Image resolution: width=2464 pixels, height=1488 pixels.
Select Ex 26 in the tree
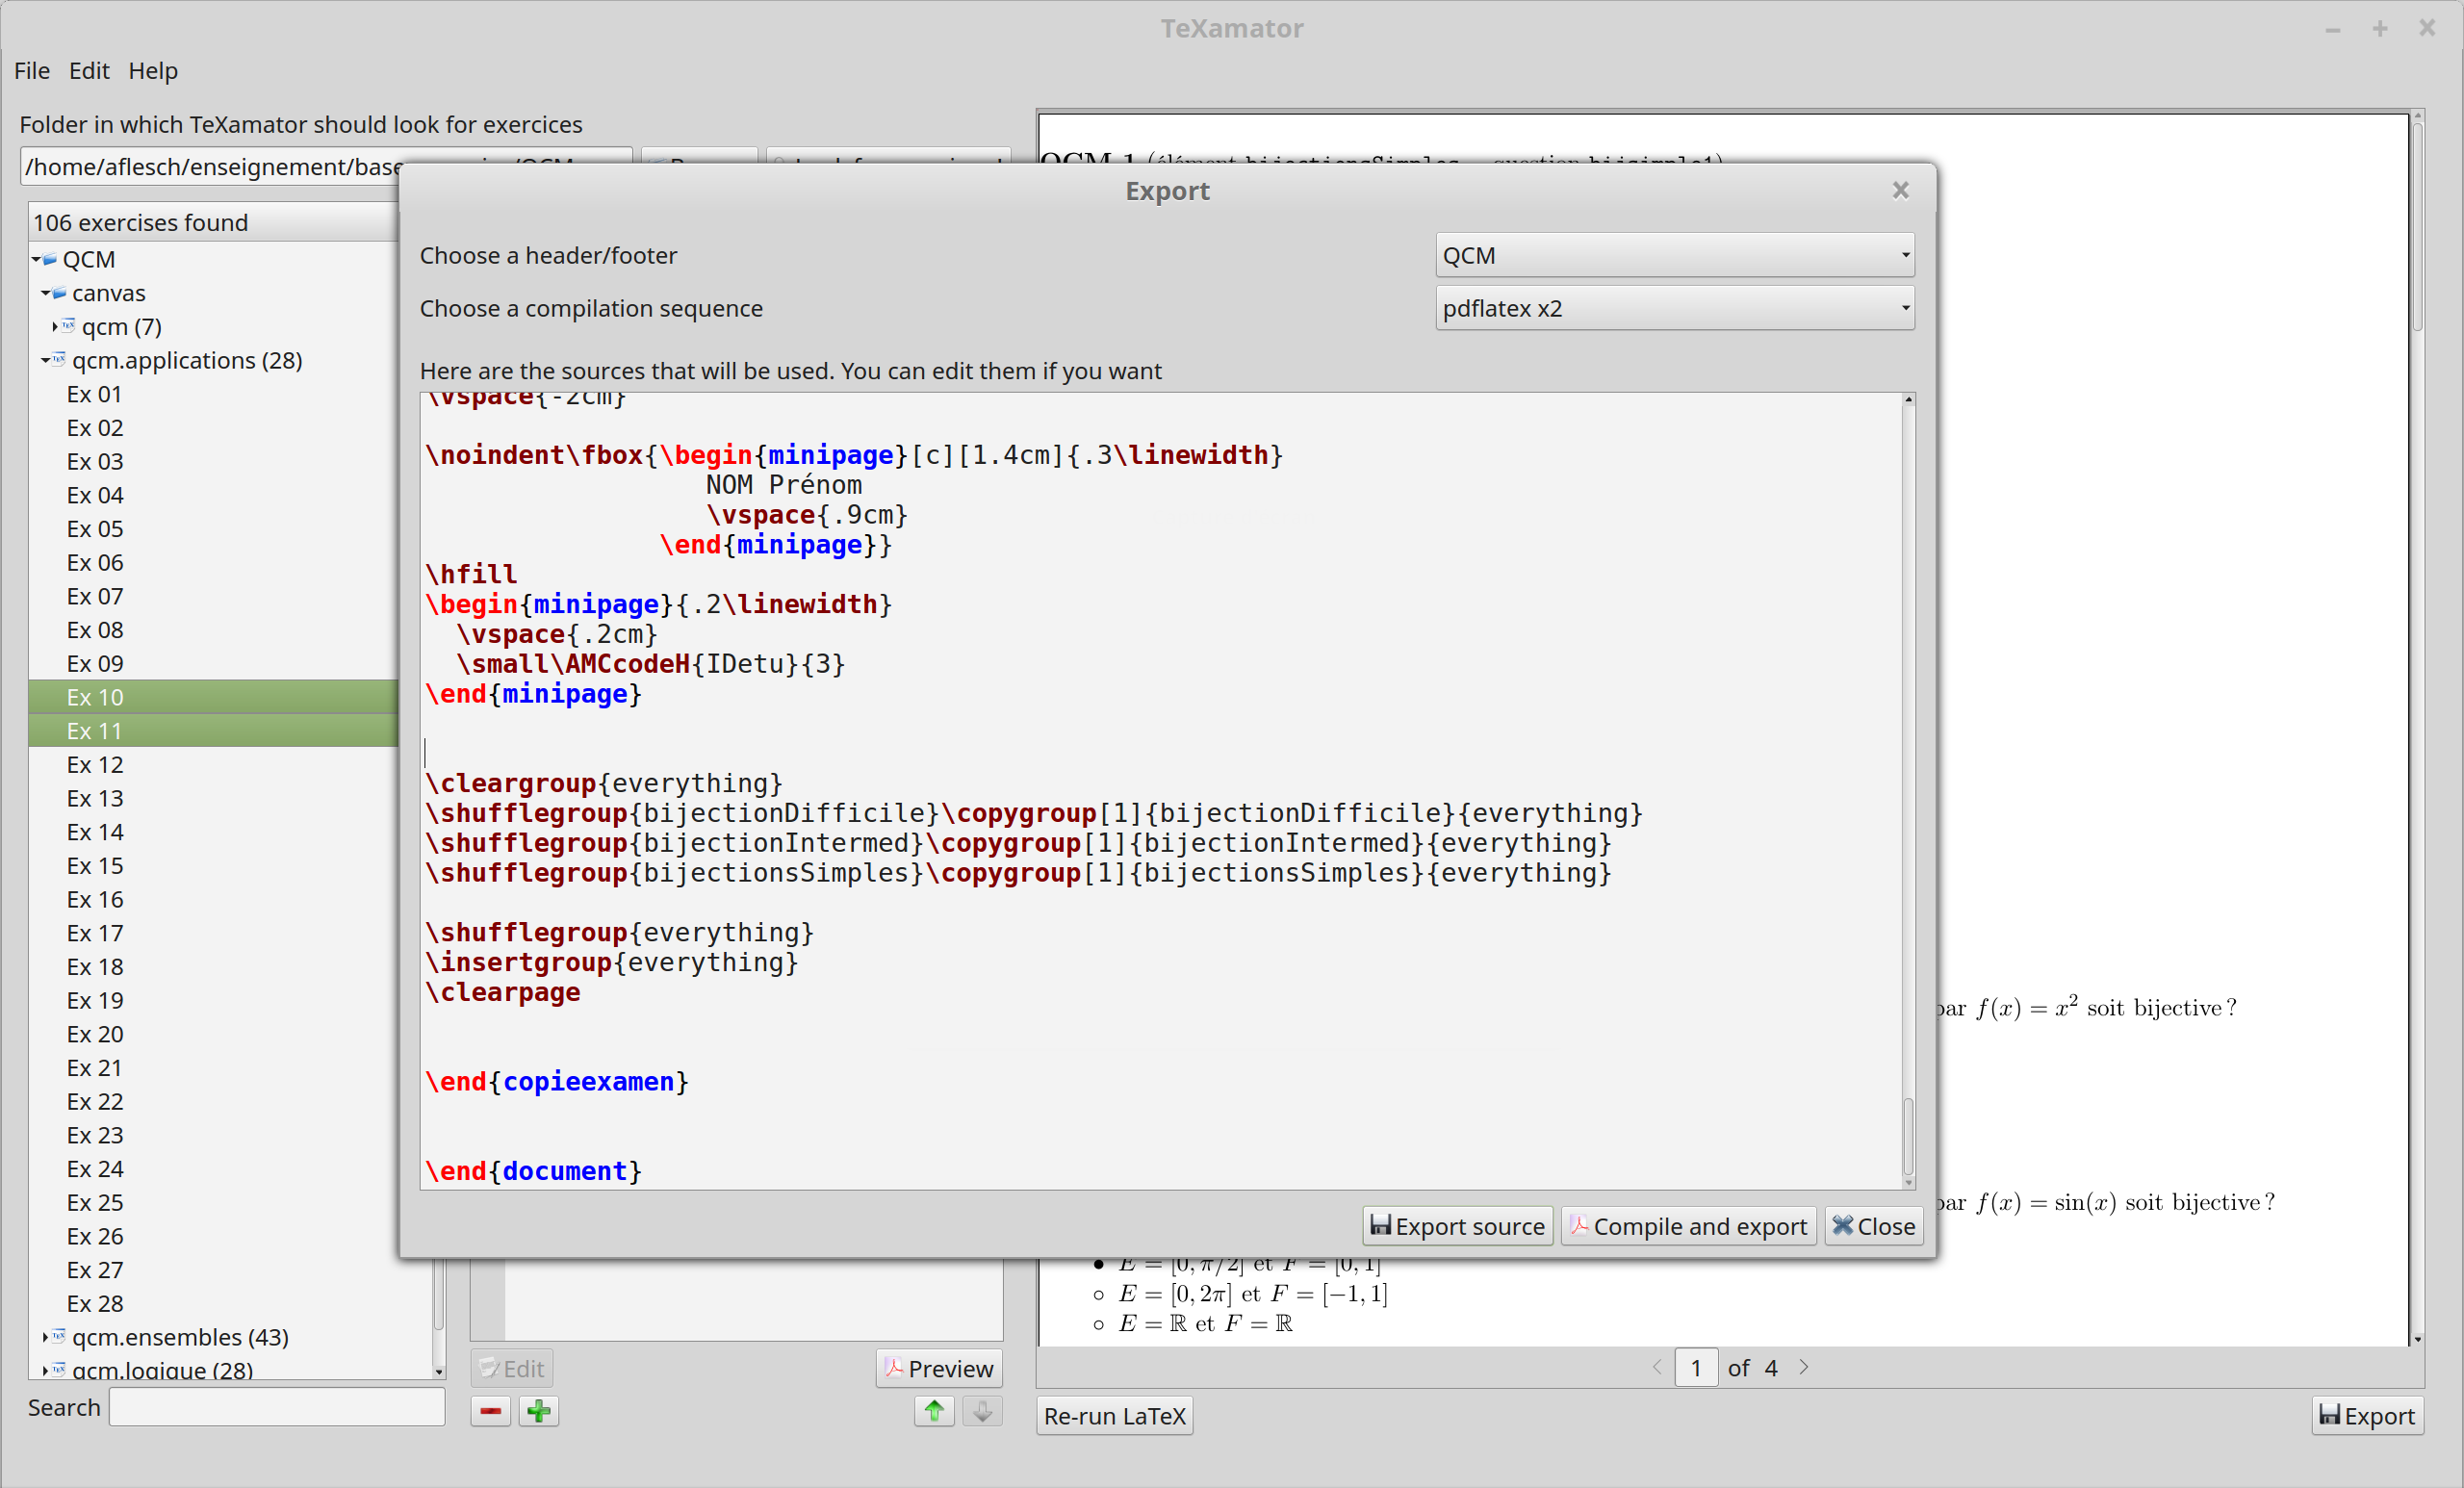point(95,1236)
